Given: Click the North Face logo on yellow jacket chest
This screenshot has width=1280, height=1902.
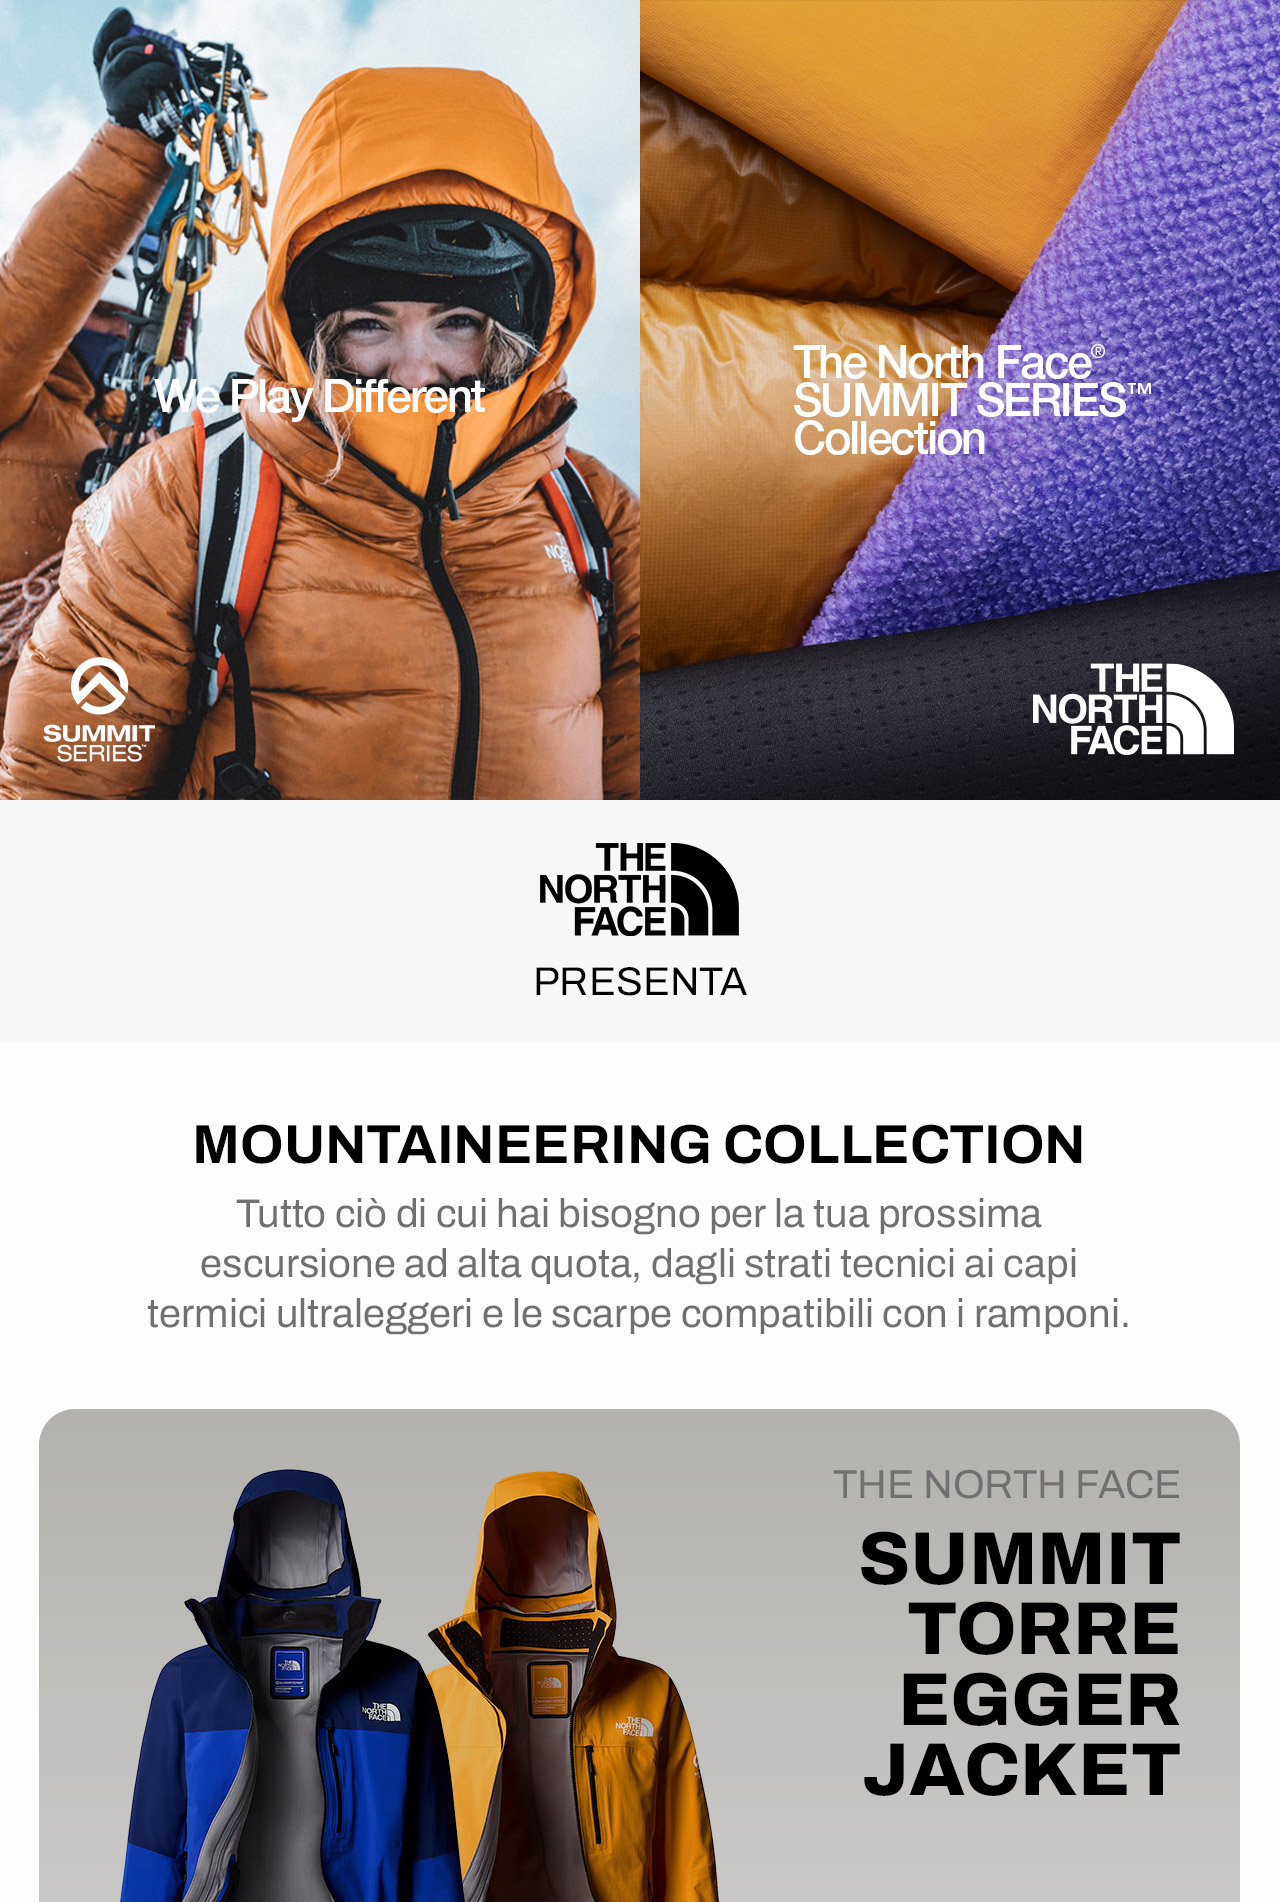Looking at the screenshot, I should pos(634,1727).
